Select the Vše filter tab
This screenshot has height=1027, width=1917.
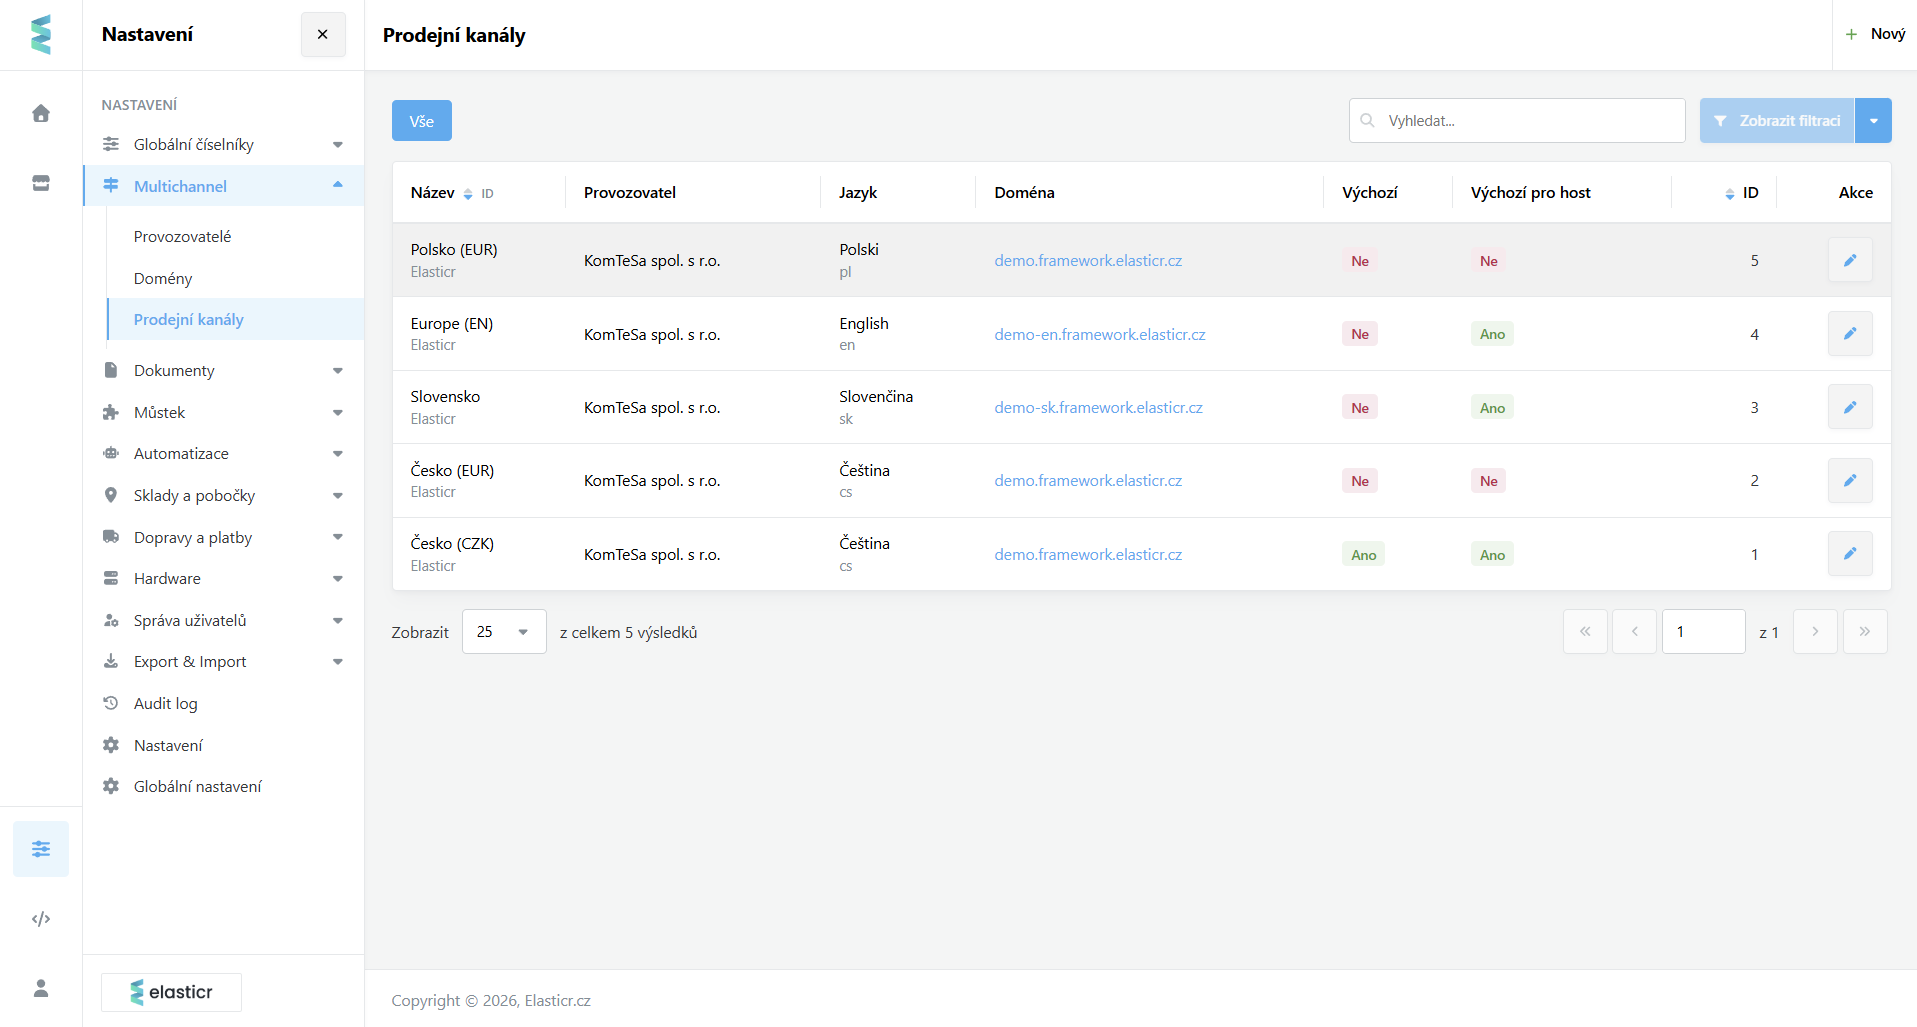coord(422,121)
